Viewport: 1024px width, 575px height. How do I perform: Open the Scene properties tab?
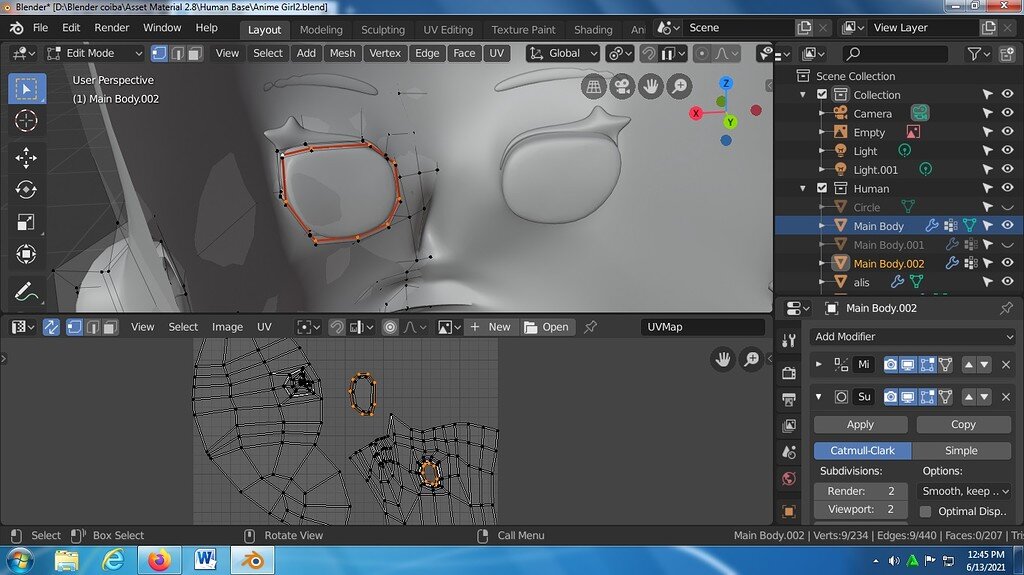[x=789, y=452]
